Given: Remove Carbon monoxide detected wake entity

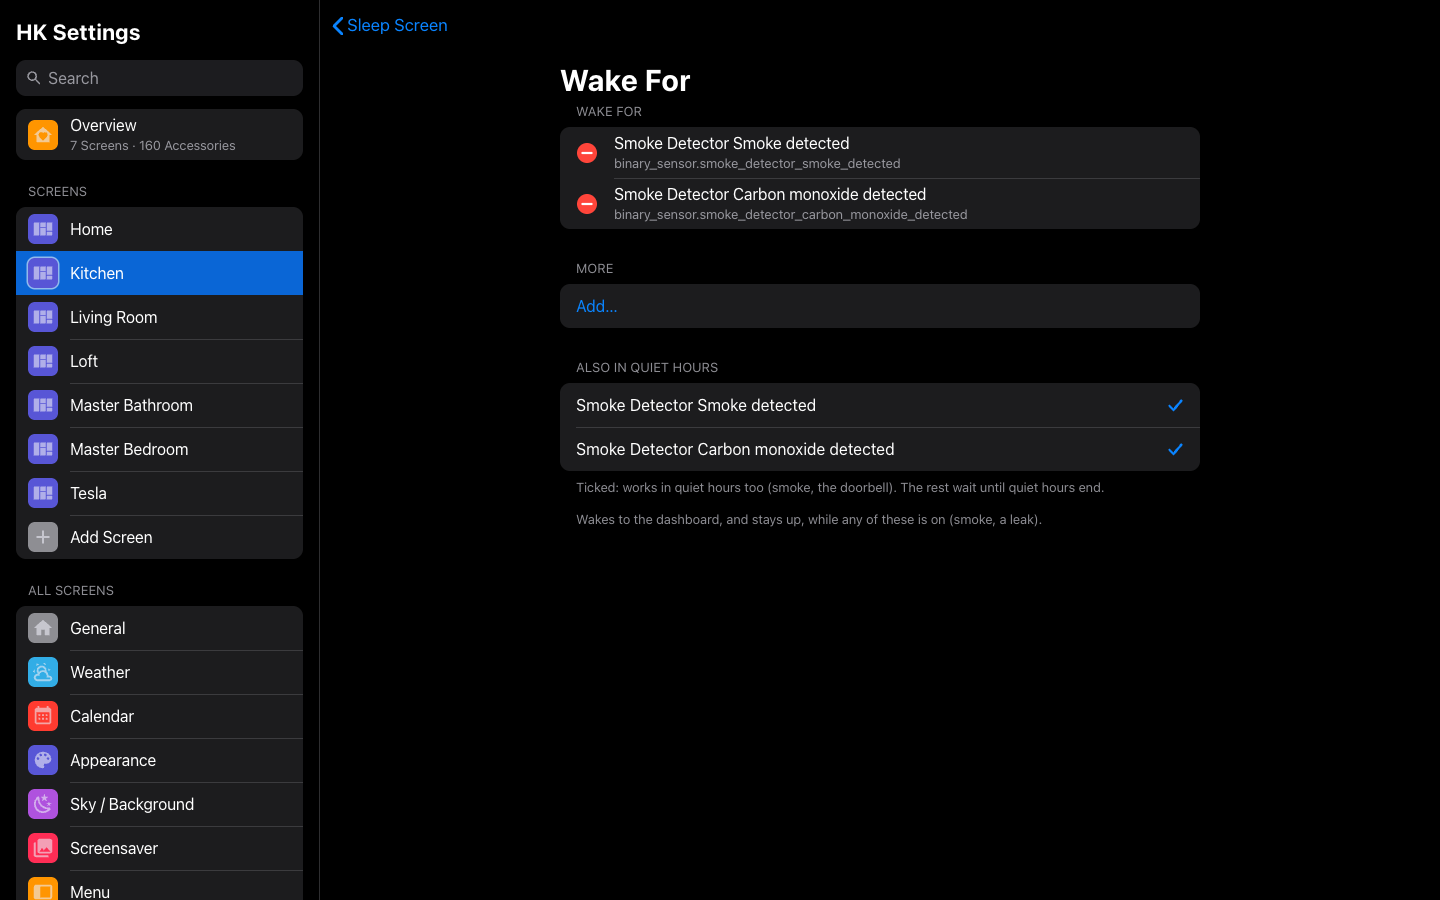Looking at the screenshot, I should tap(587, 204).
